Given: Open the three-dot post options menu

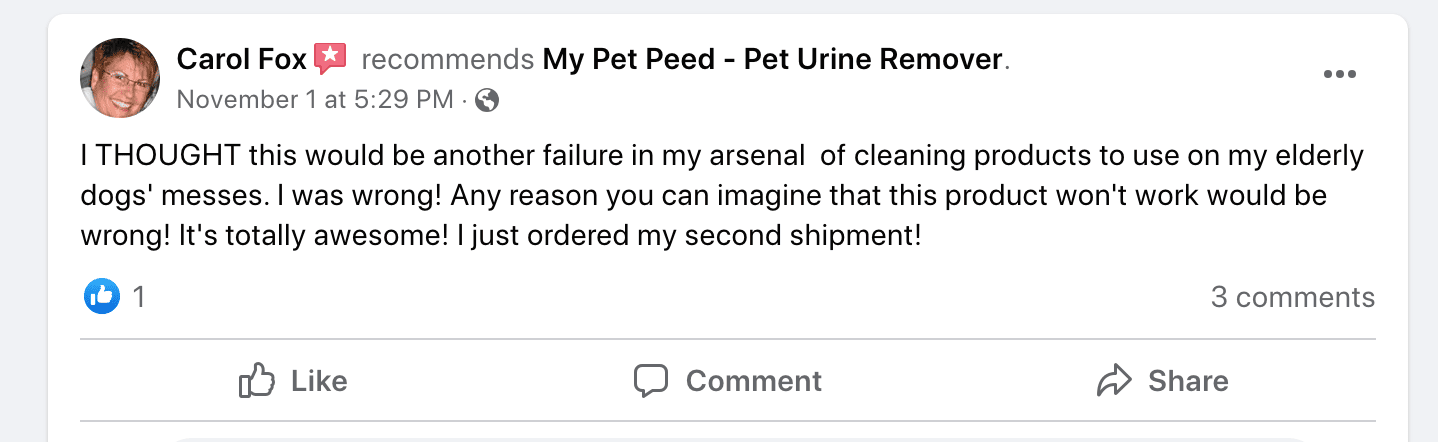Looking at the screenshot, I should tap(1339, 75).
